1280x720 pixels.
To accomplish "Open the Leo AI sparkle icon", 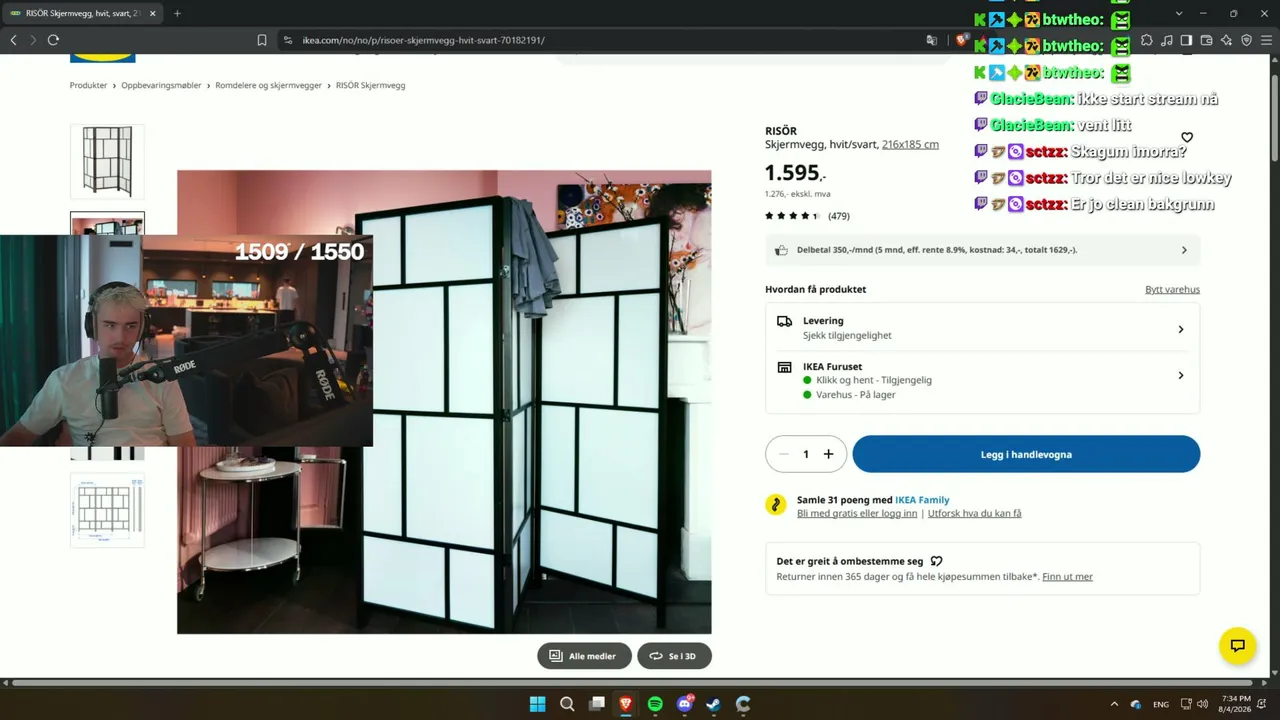I will (1226, 40).
